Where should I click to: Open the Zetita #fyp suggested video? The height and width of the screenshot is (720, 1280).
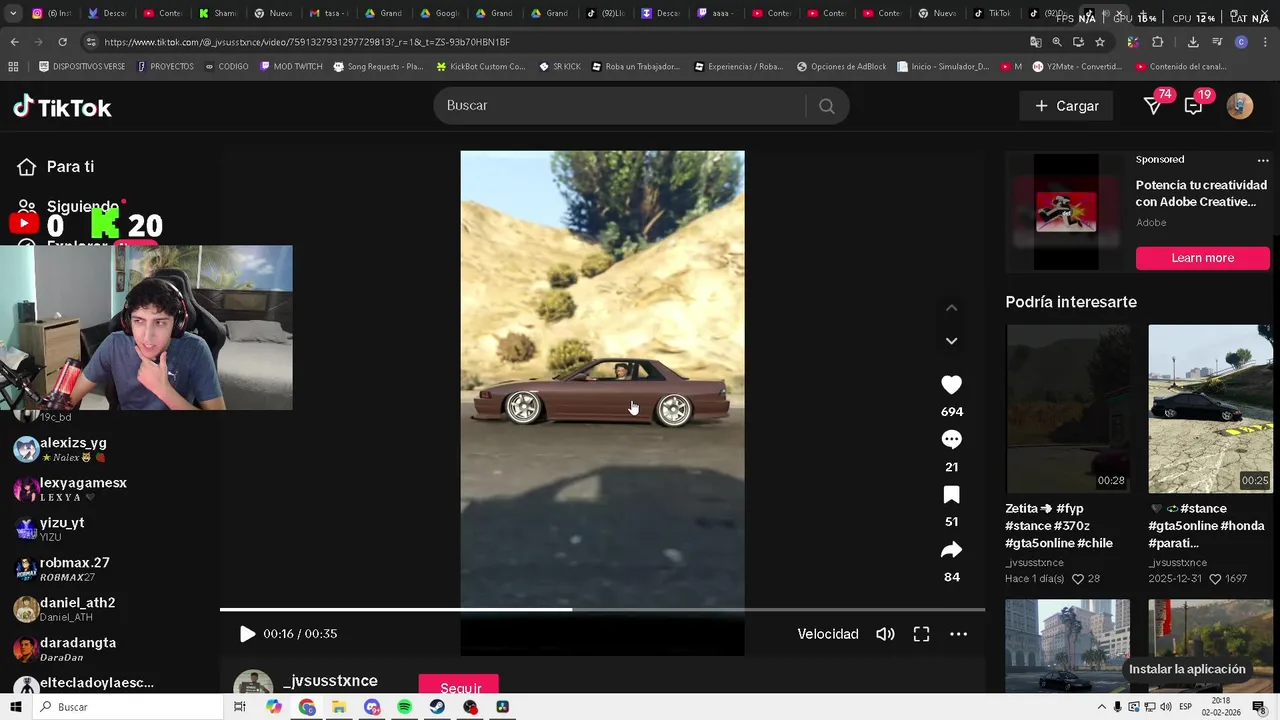1068,408
